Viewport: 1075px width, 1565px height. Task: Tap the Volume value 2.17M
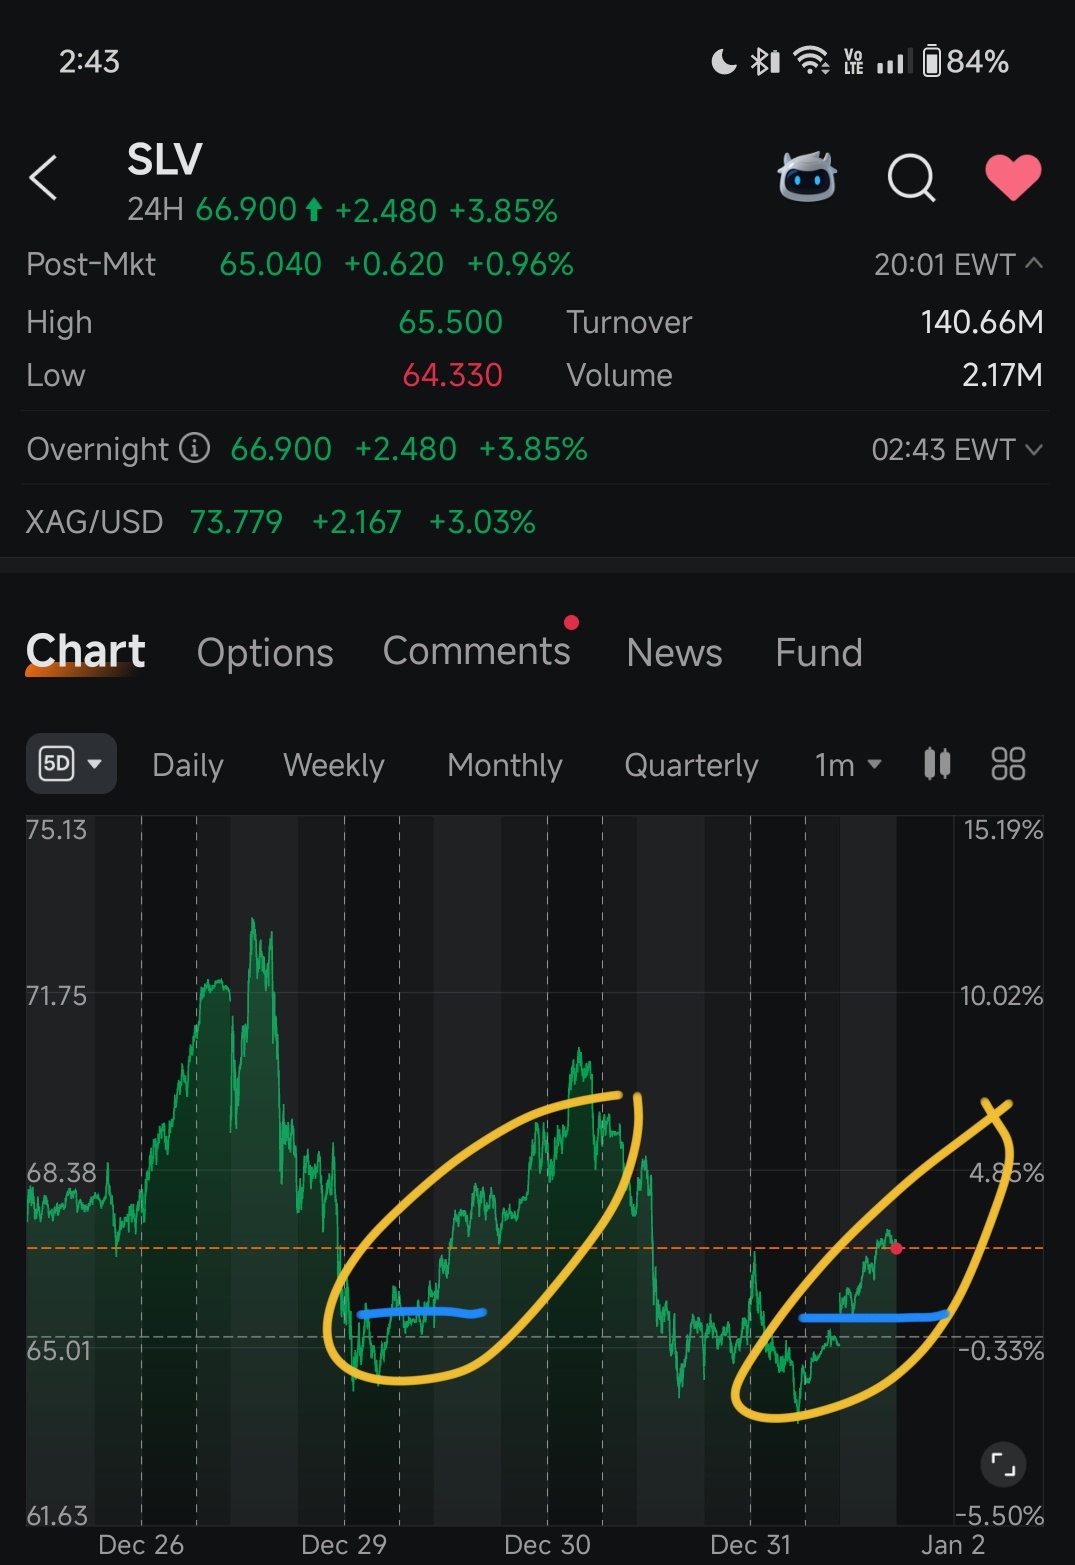[1002, 375]
